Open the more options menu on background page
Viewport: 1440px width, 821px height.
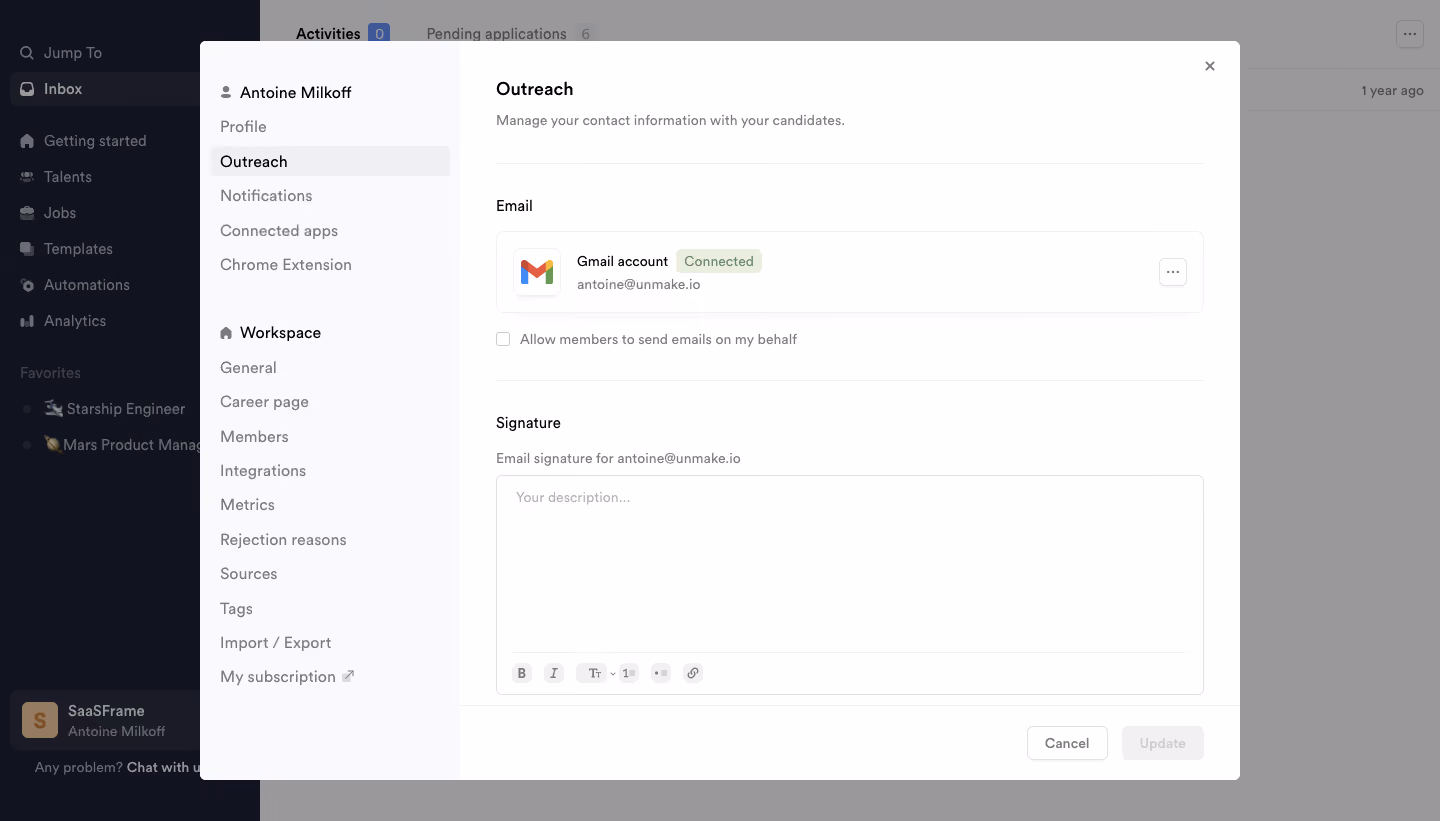pos(1409,34)
